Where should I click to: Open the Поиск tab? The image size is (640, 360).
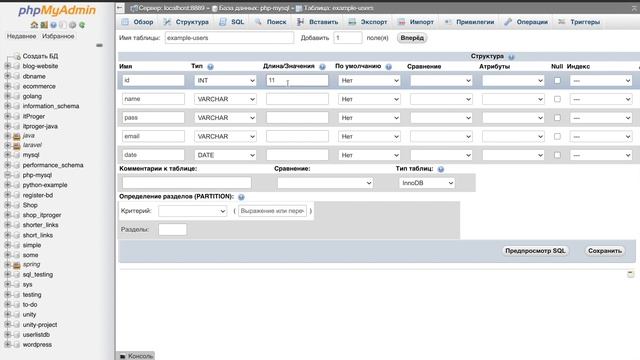(271, 22)
